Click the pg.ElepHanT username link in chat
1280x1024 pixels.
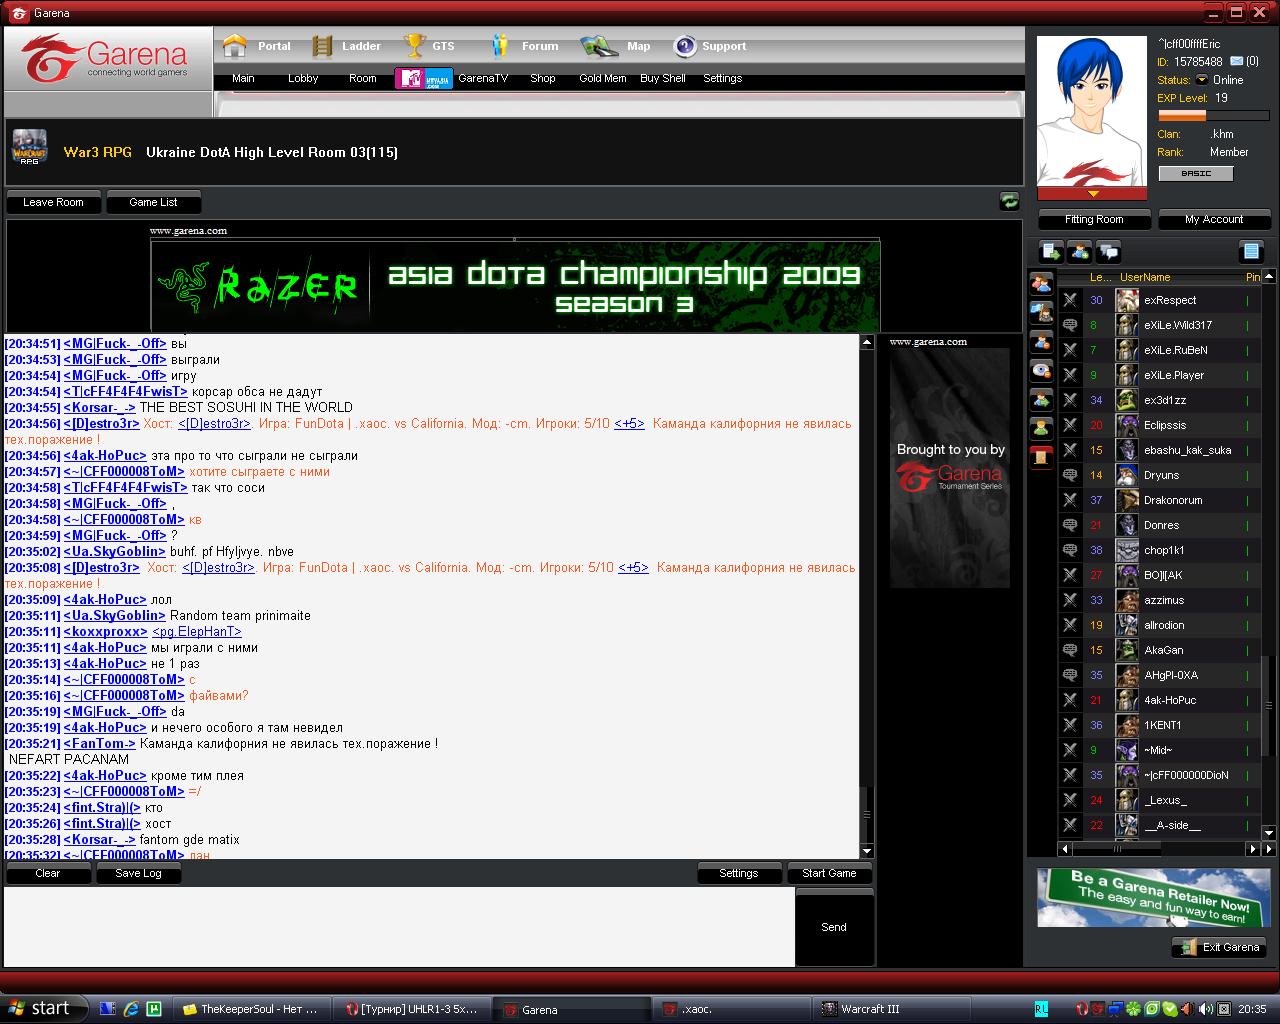coord(197,631)
